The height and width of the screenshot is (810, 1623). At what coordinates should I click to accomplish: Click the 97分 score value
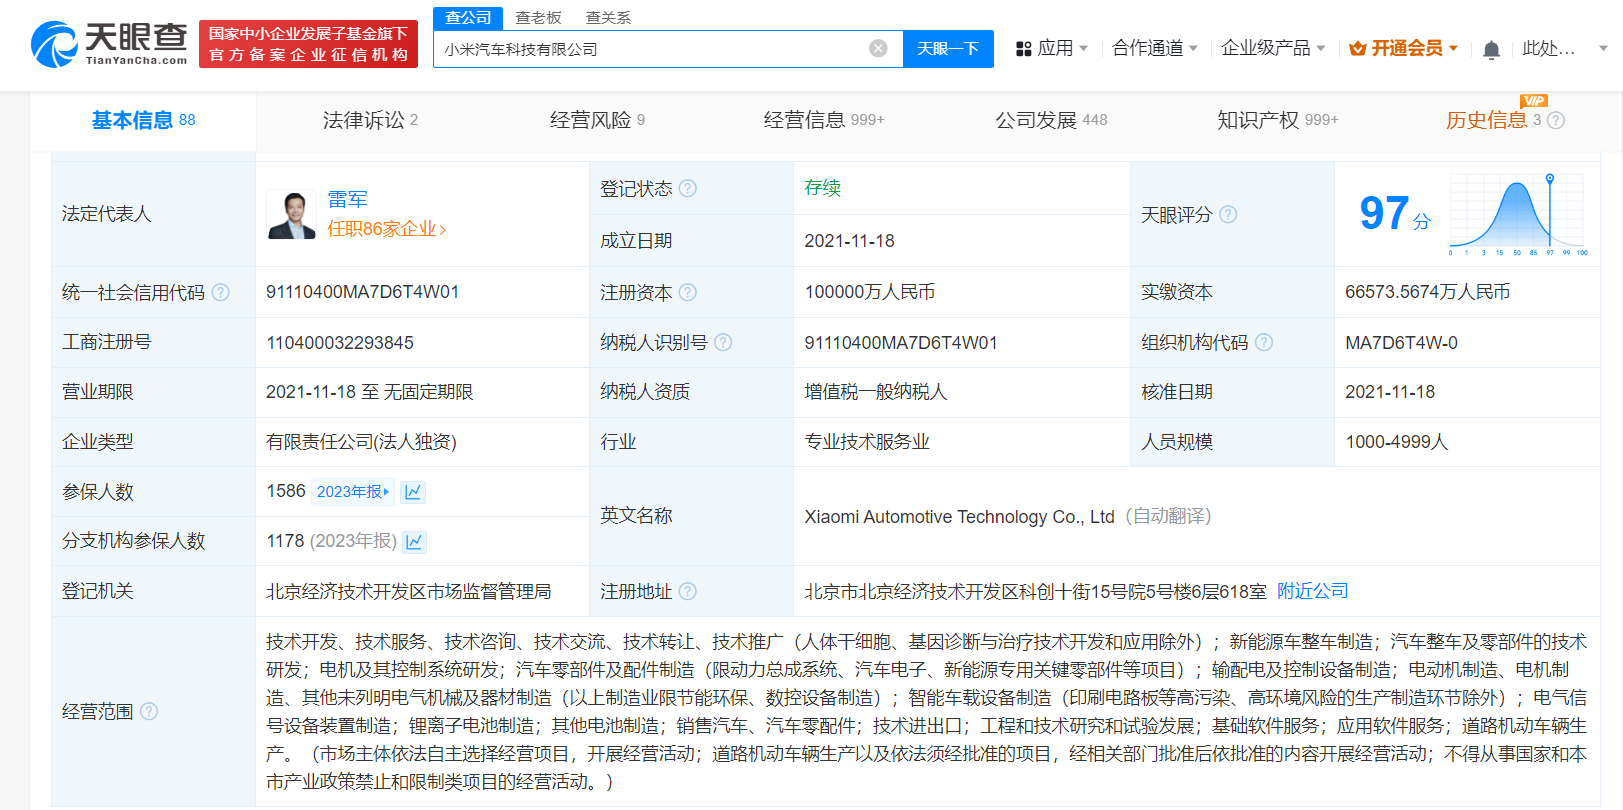tap(1395, 213)
